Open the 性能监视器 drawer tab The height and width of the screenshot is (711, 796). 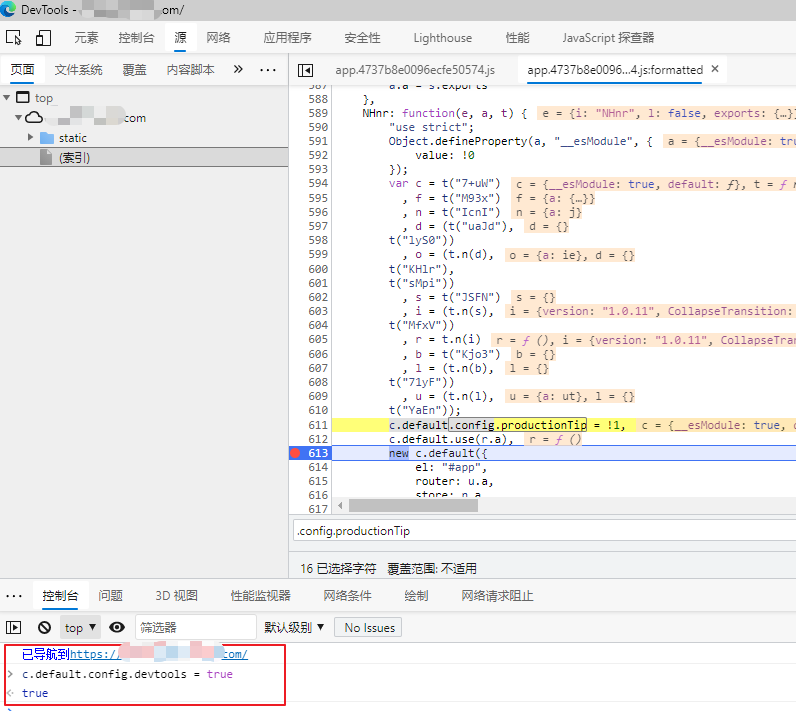[x=260, y=596]
